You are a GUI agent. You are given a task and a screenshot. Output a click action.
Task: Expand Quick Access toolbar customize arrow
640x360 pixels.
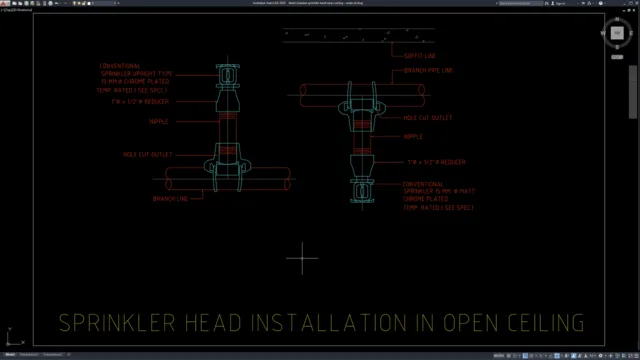click(118, 3)
